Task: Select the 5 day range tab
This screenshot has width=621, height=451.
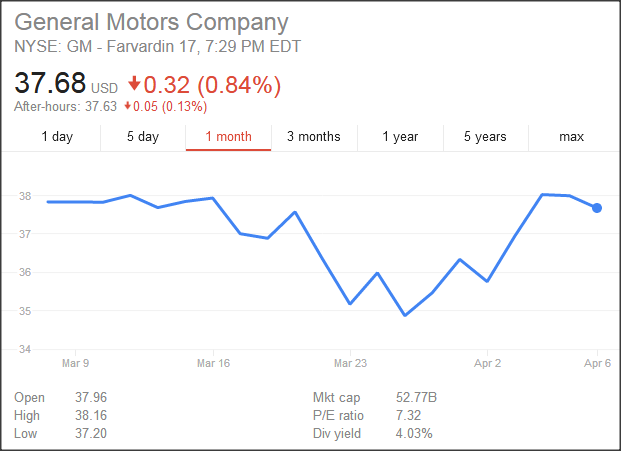Action: 143,137
